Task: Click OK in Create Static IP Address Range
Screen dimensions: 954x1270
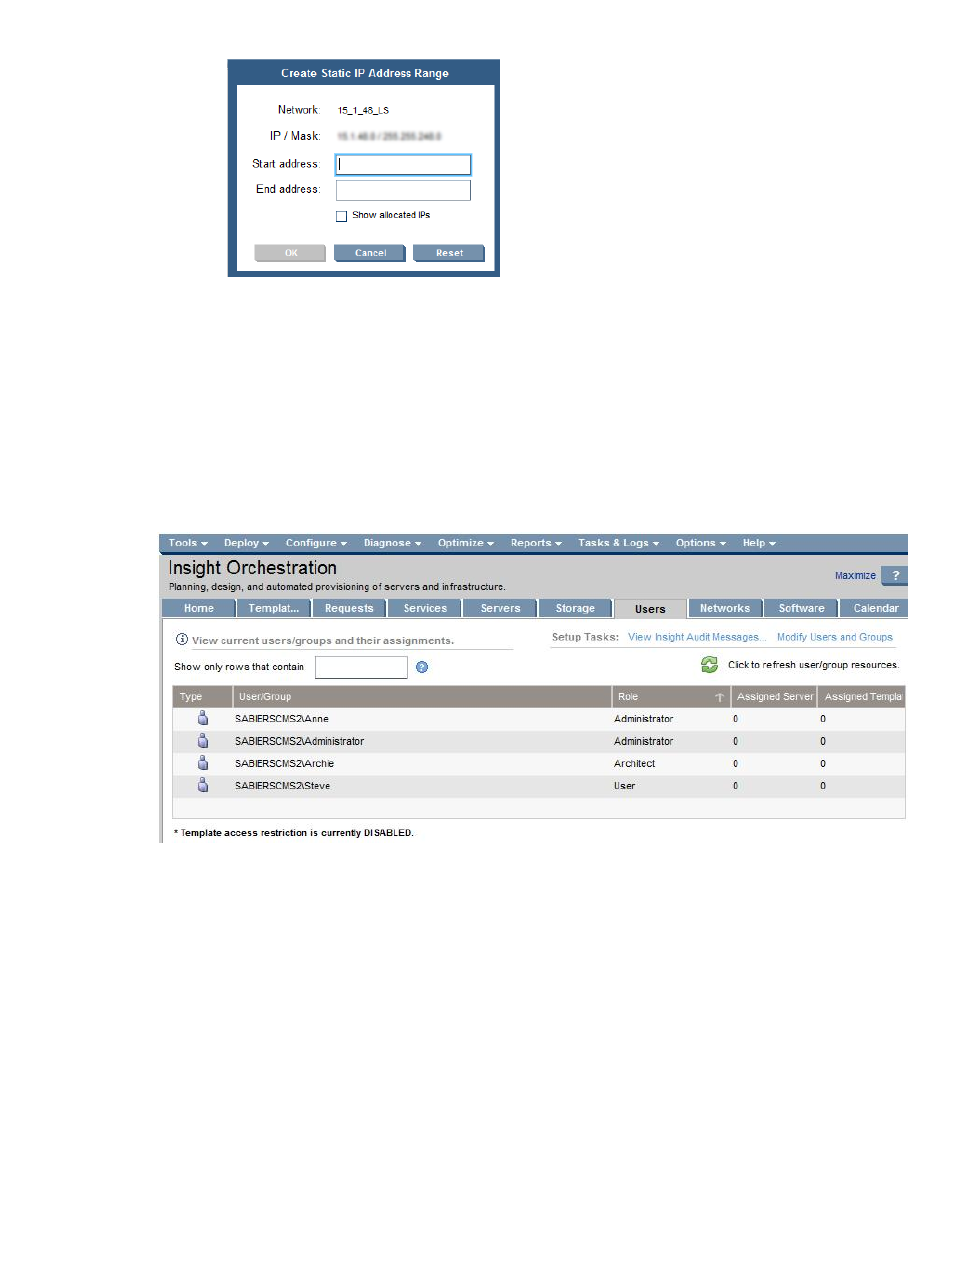Action: tap(290, 253)
